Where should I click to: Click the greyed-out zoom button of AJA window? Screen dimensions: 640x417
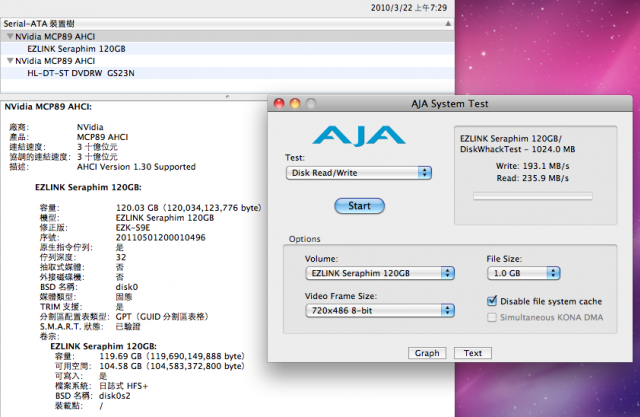[311, 104]
